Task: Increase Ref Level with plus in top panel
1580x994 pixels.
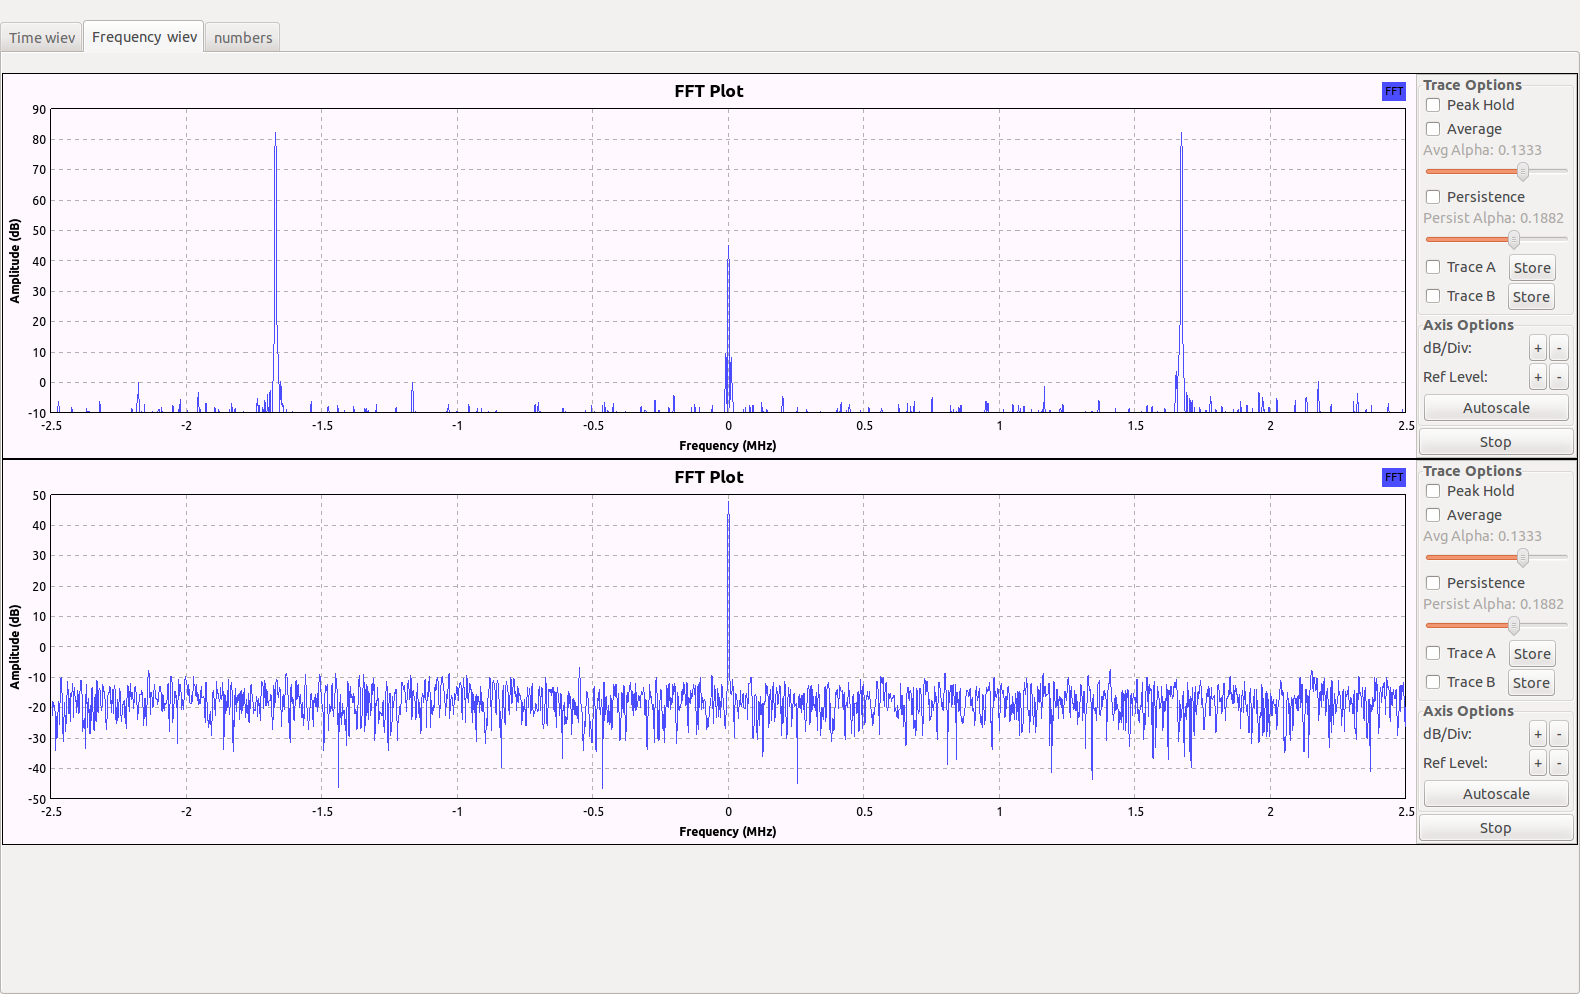Action: point(1538,377)
